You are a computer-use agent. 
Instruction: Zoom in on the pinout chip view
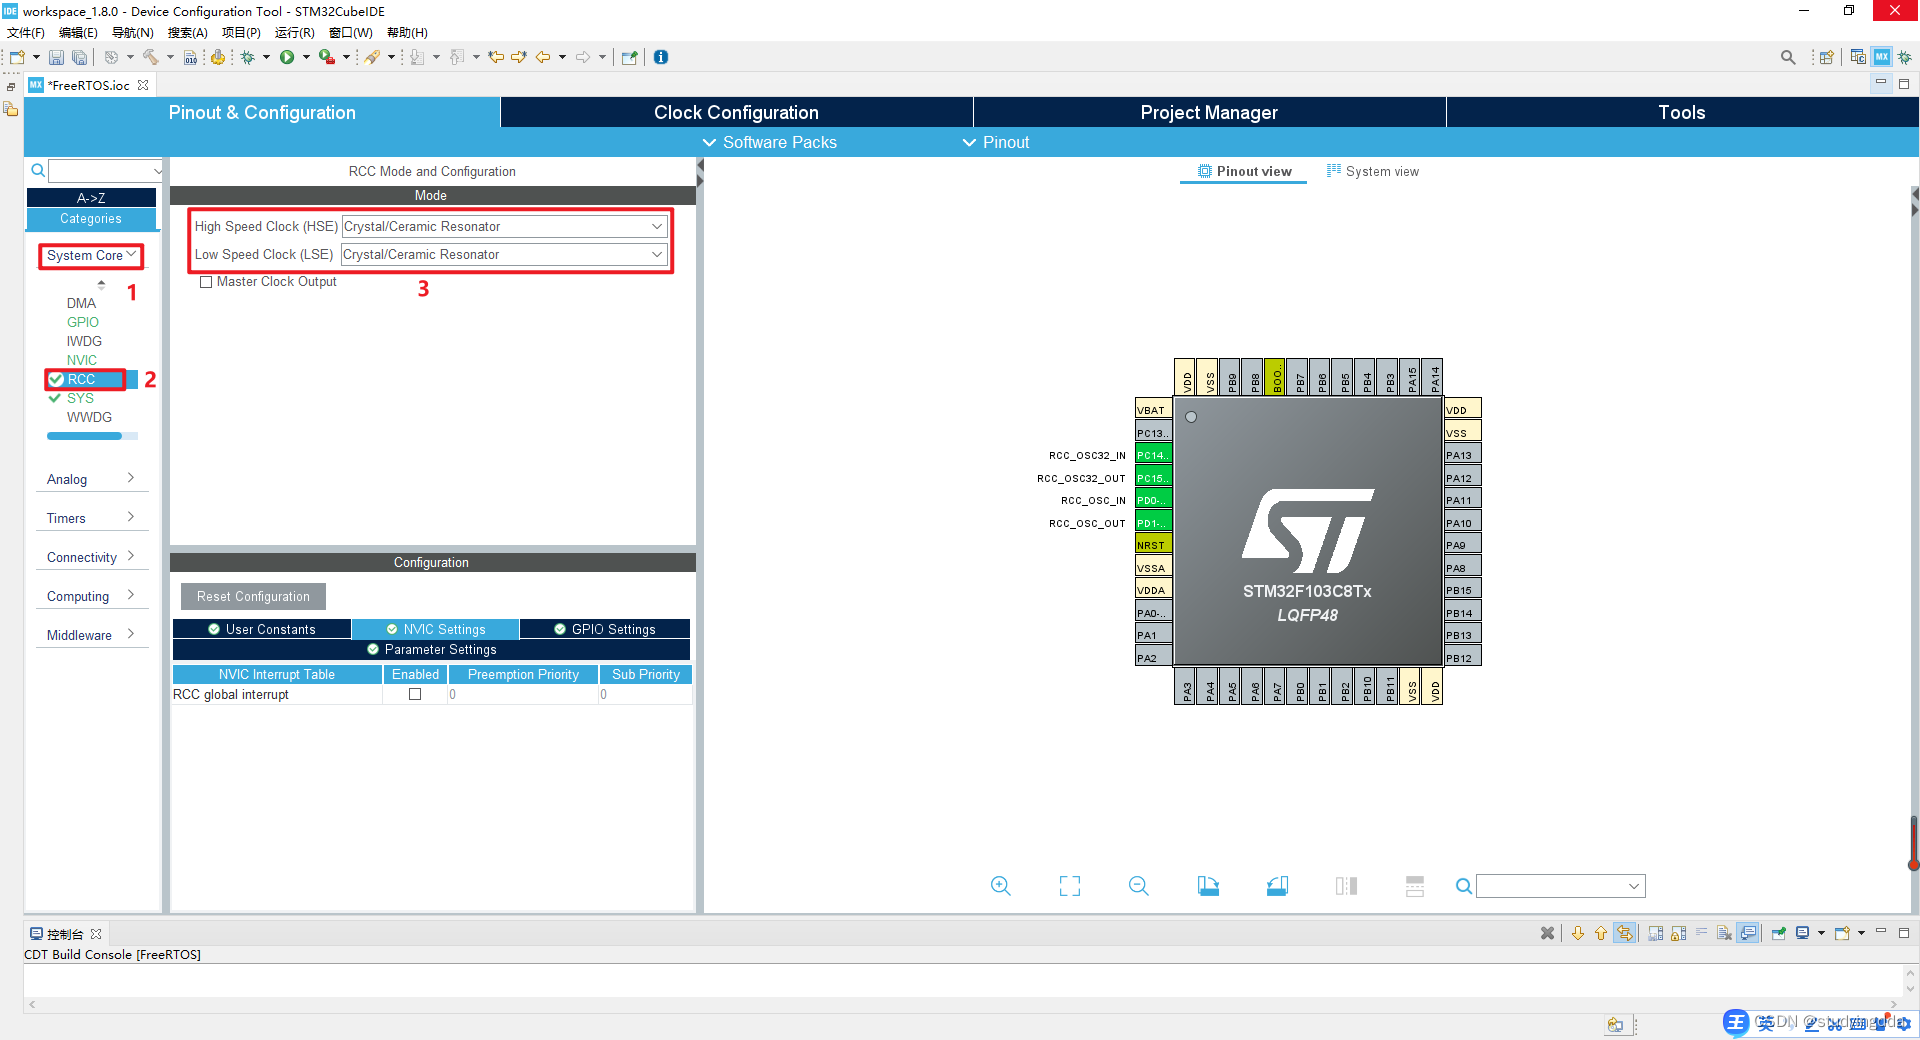[1001, 886]
